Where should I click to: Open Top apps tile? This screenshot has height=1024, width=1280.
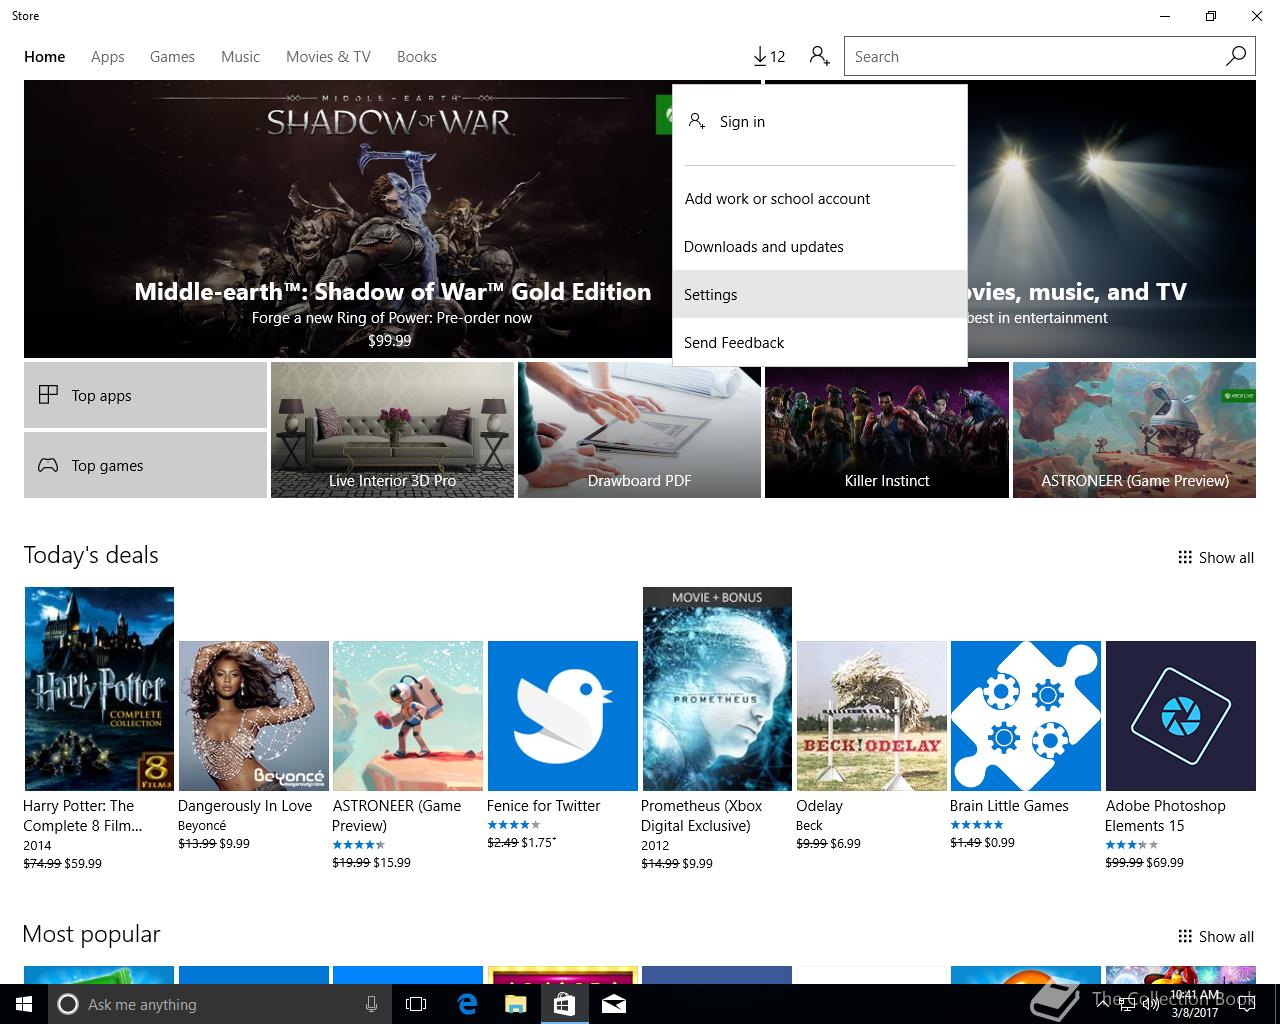(145, 395)
